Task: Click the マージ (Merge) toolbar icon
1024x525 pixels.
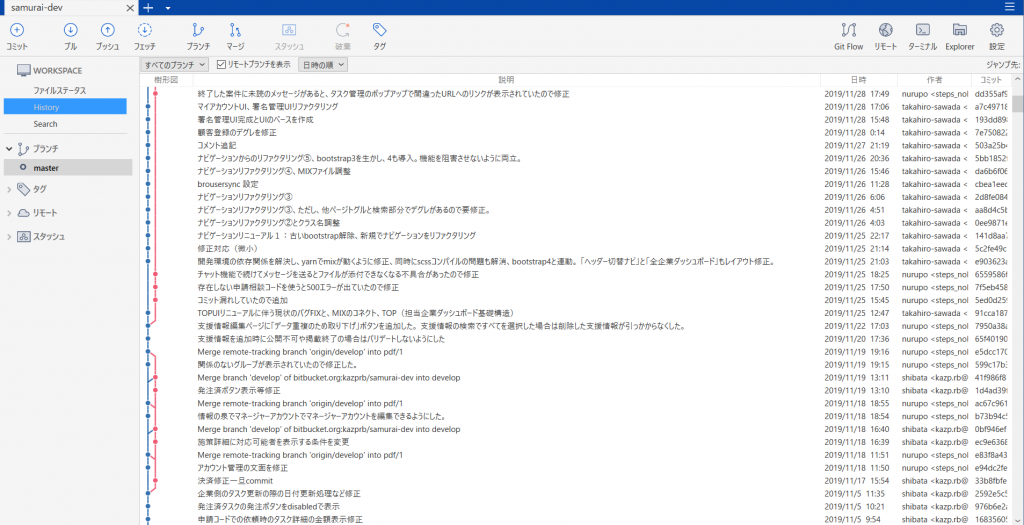Action: tap(235, 35)
